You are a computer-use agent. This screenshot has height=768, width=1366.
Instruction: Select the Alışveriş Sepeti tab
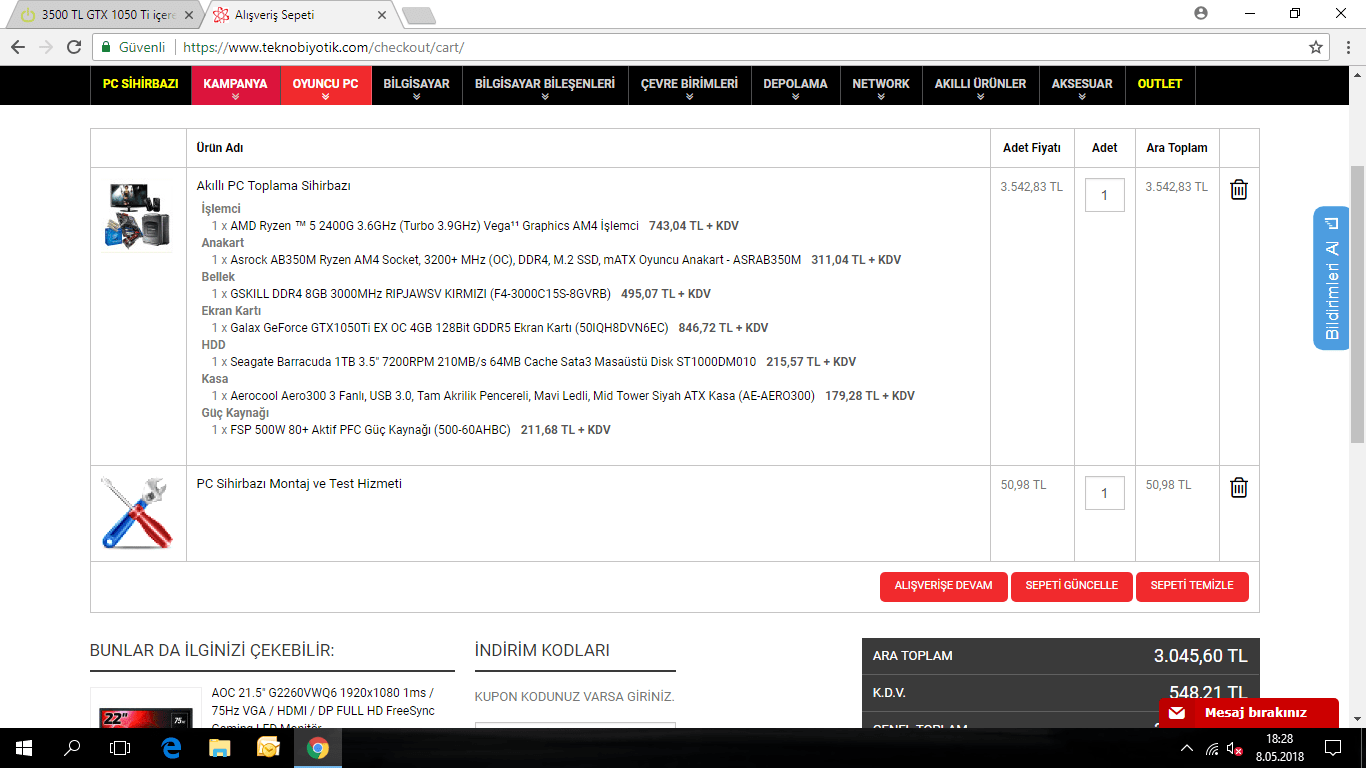298,16
